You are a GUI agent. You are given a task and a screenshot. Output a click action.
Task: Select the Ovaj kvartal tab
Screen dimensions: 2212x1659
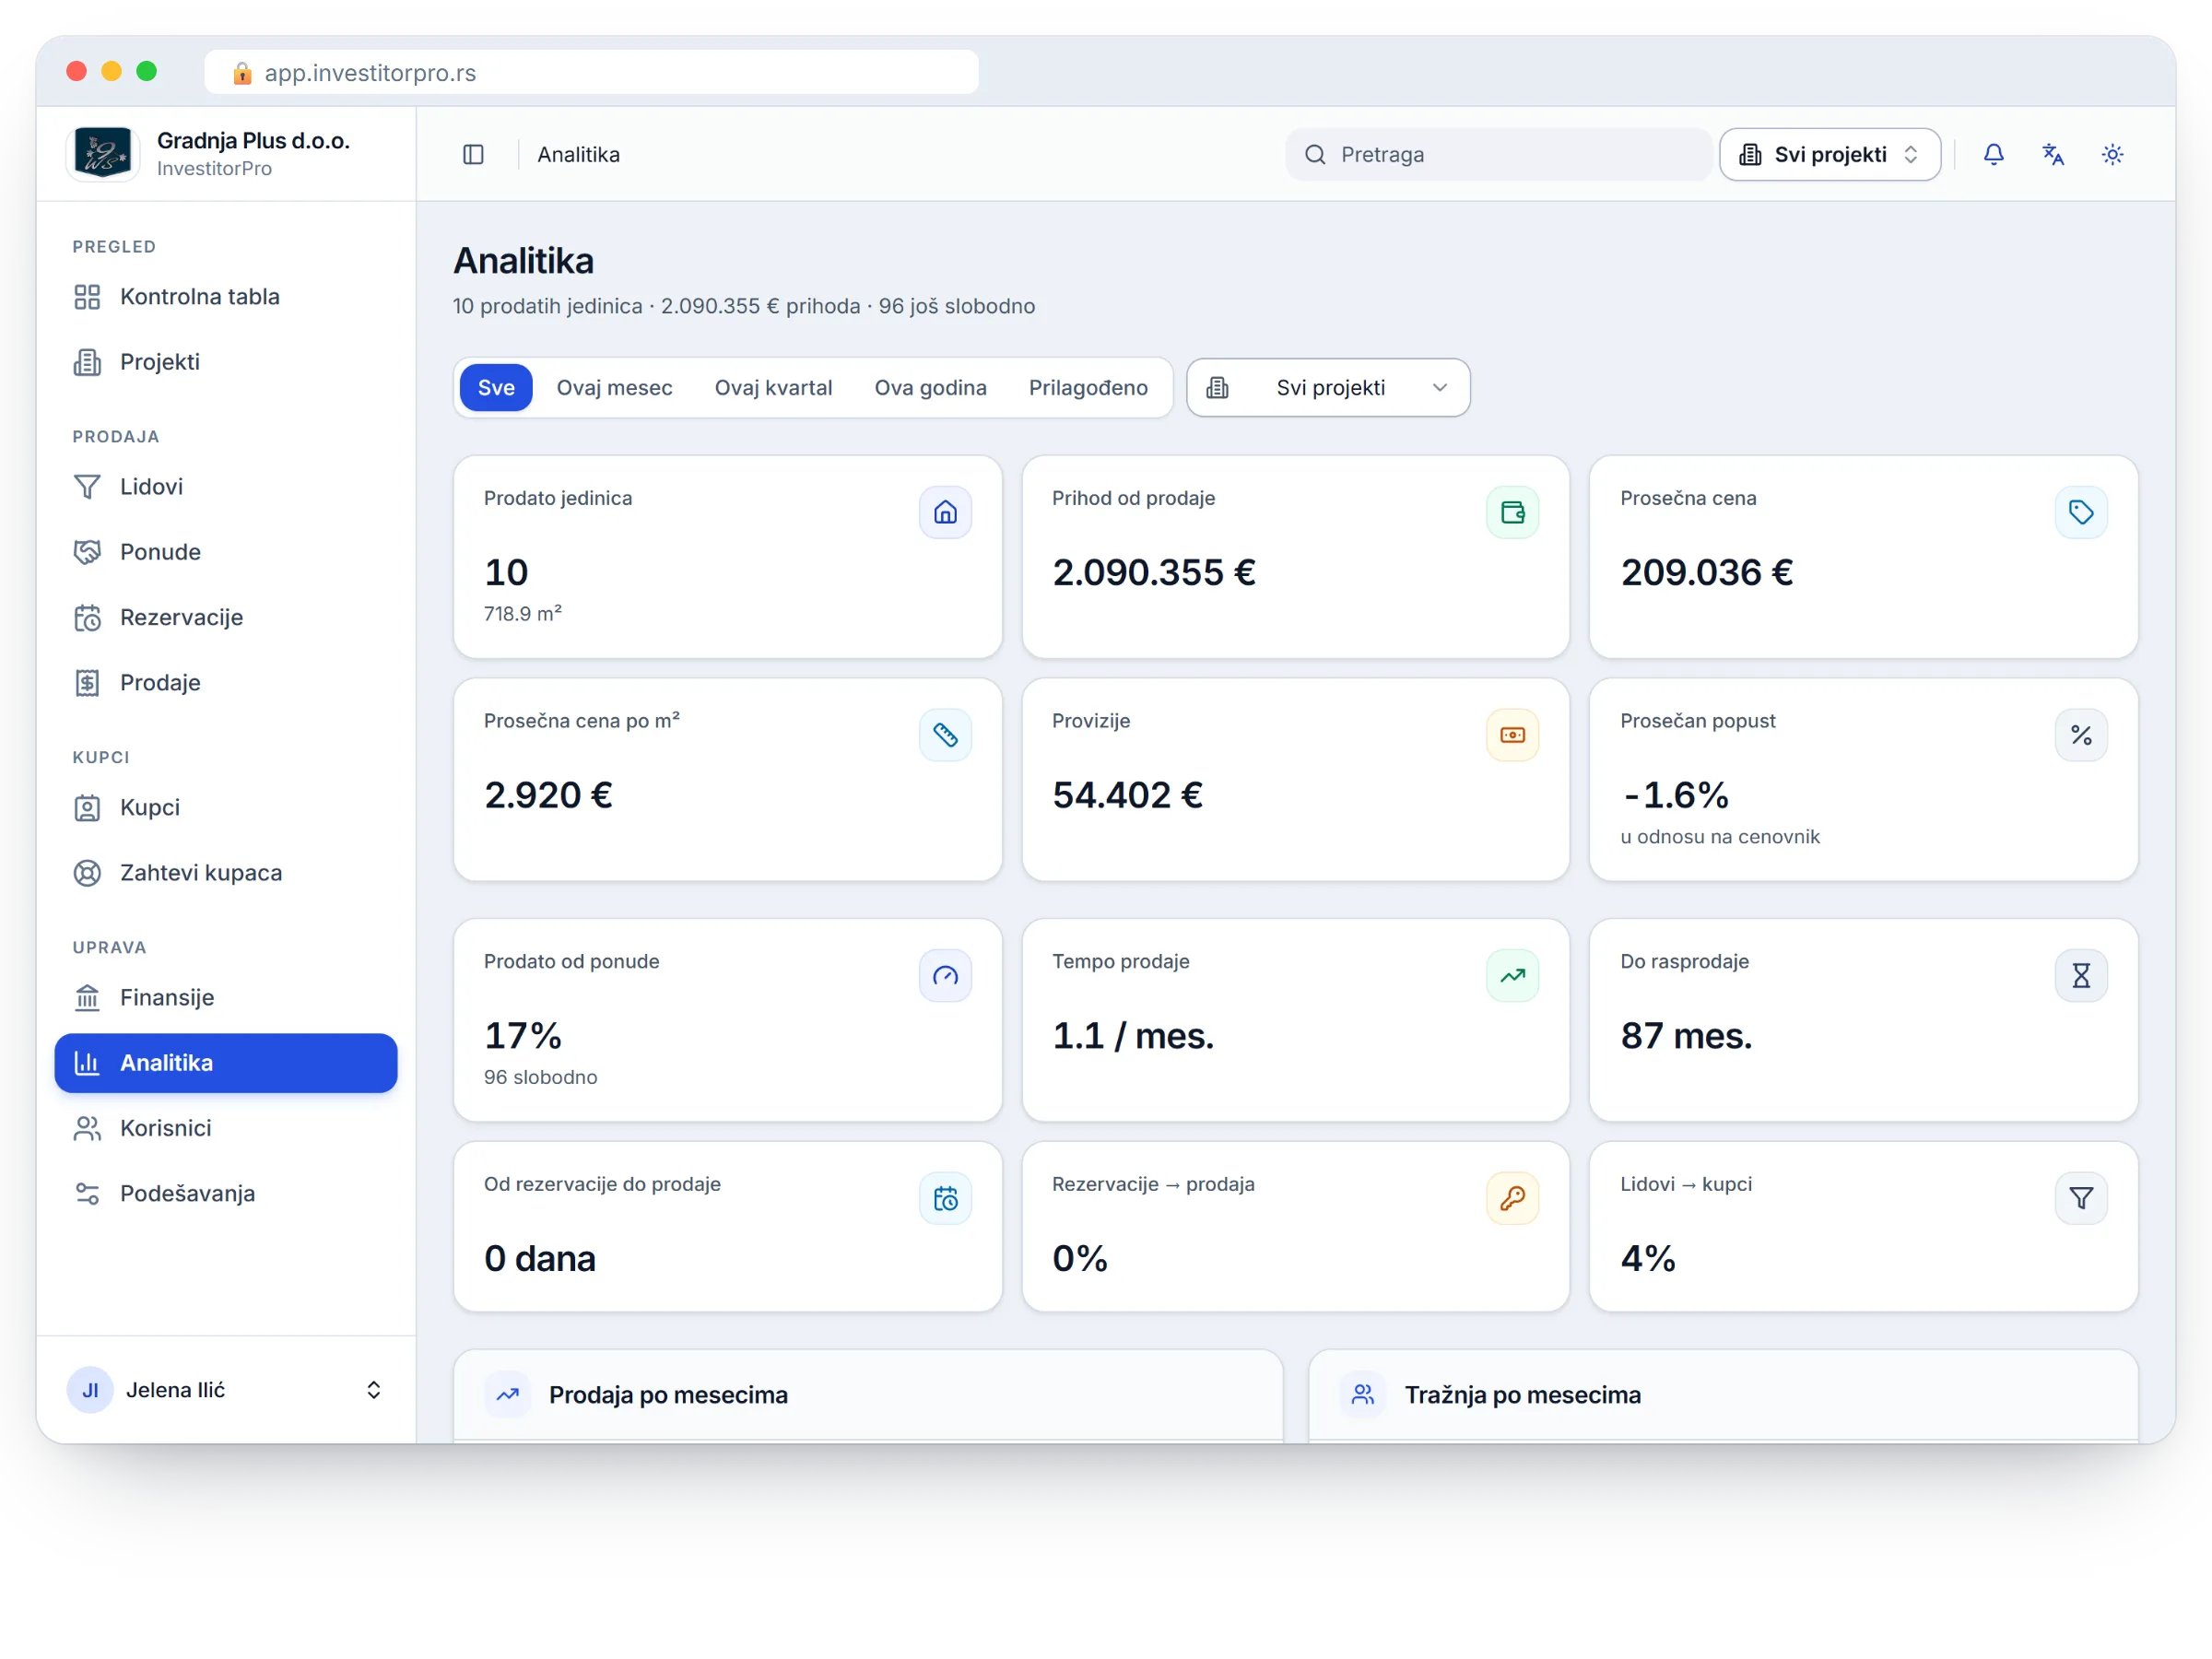[773, 387]
